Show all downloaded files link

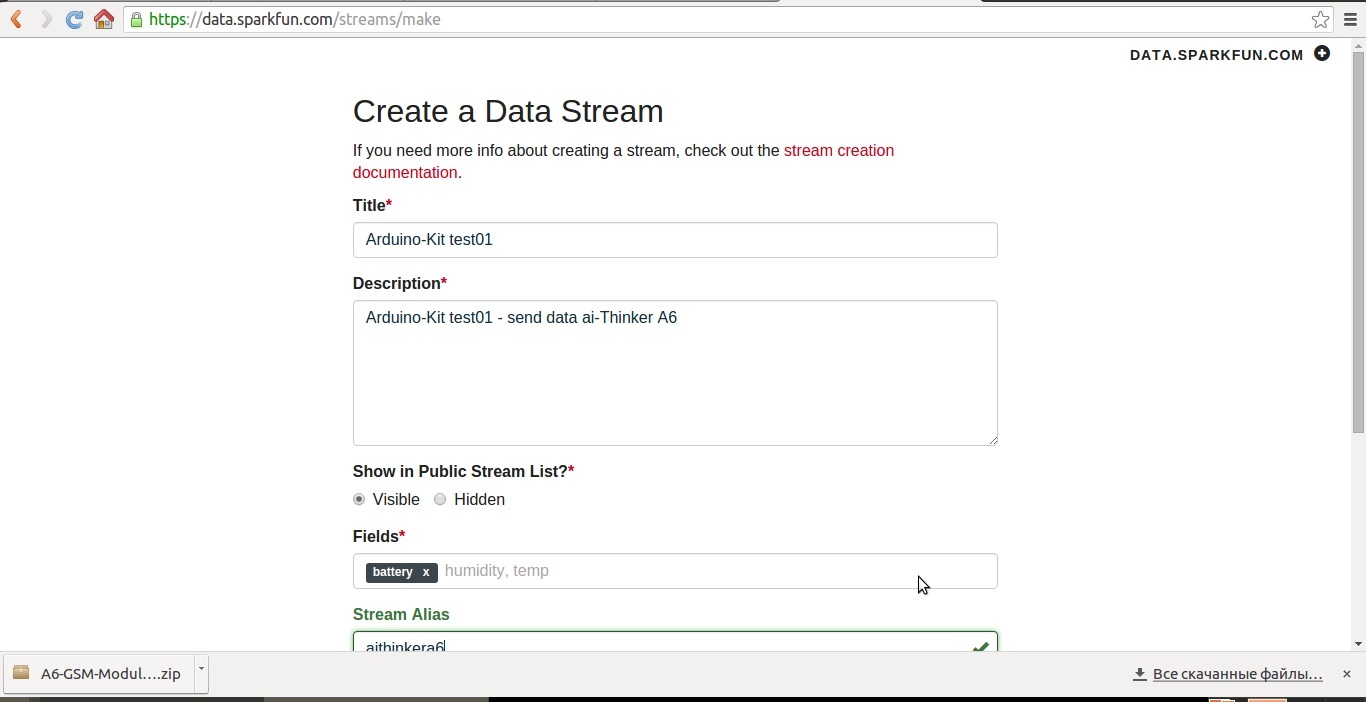(x=1237, y=674)
